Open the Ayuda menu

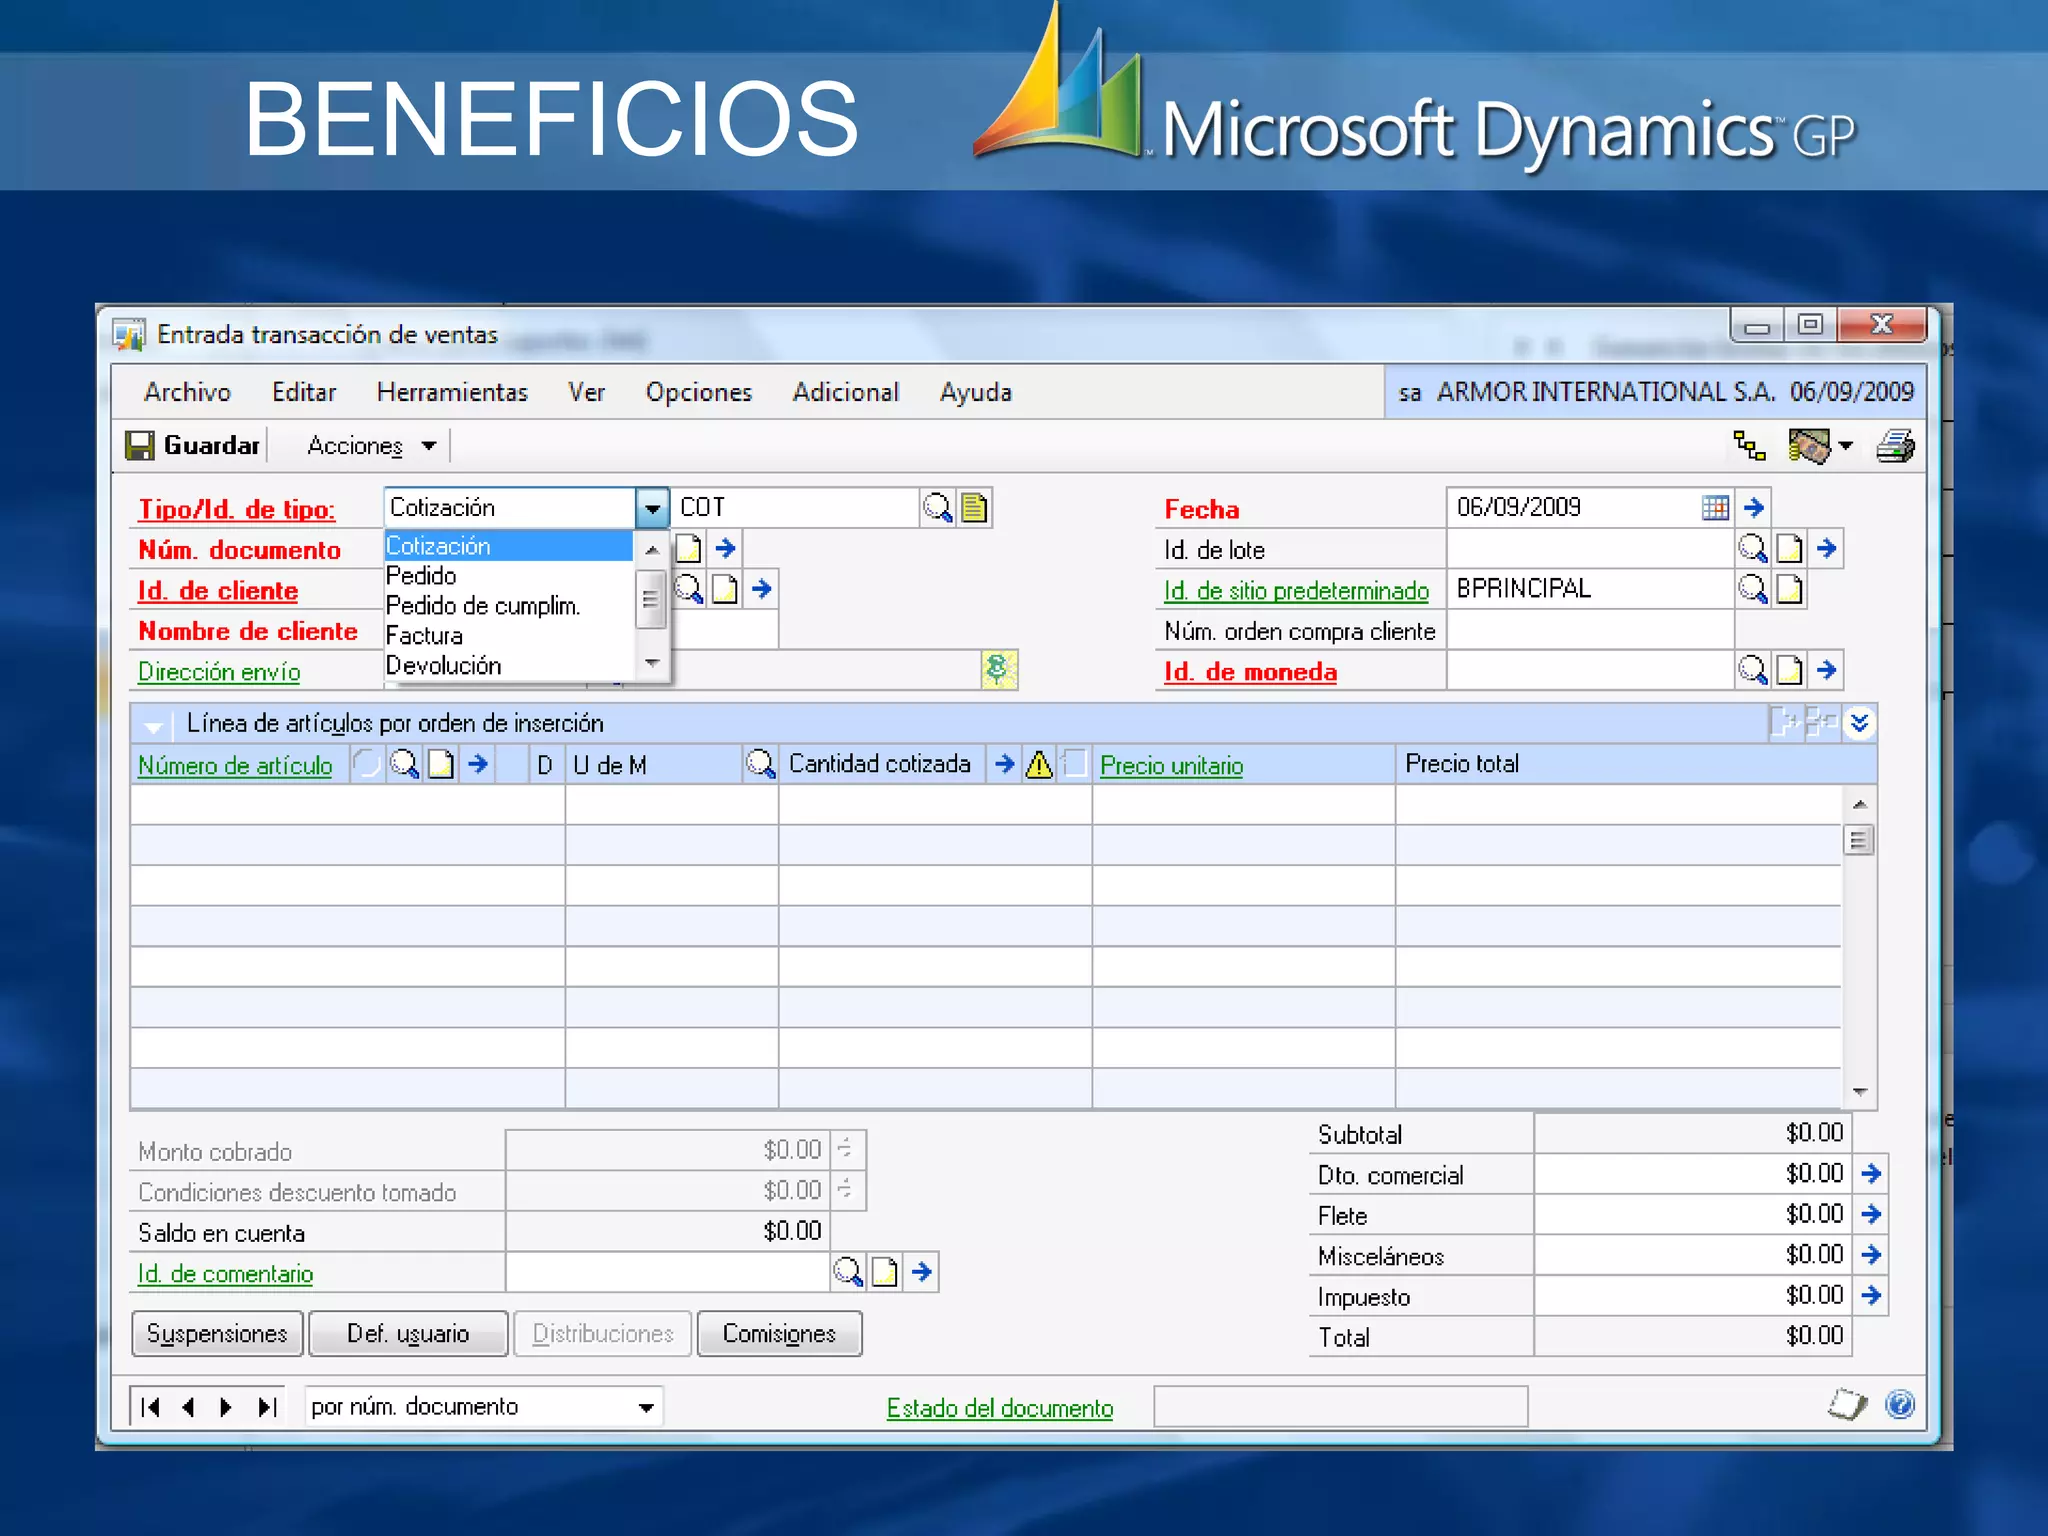click(976, 393)
